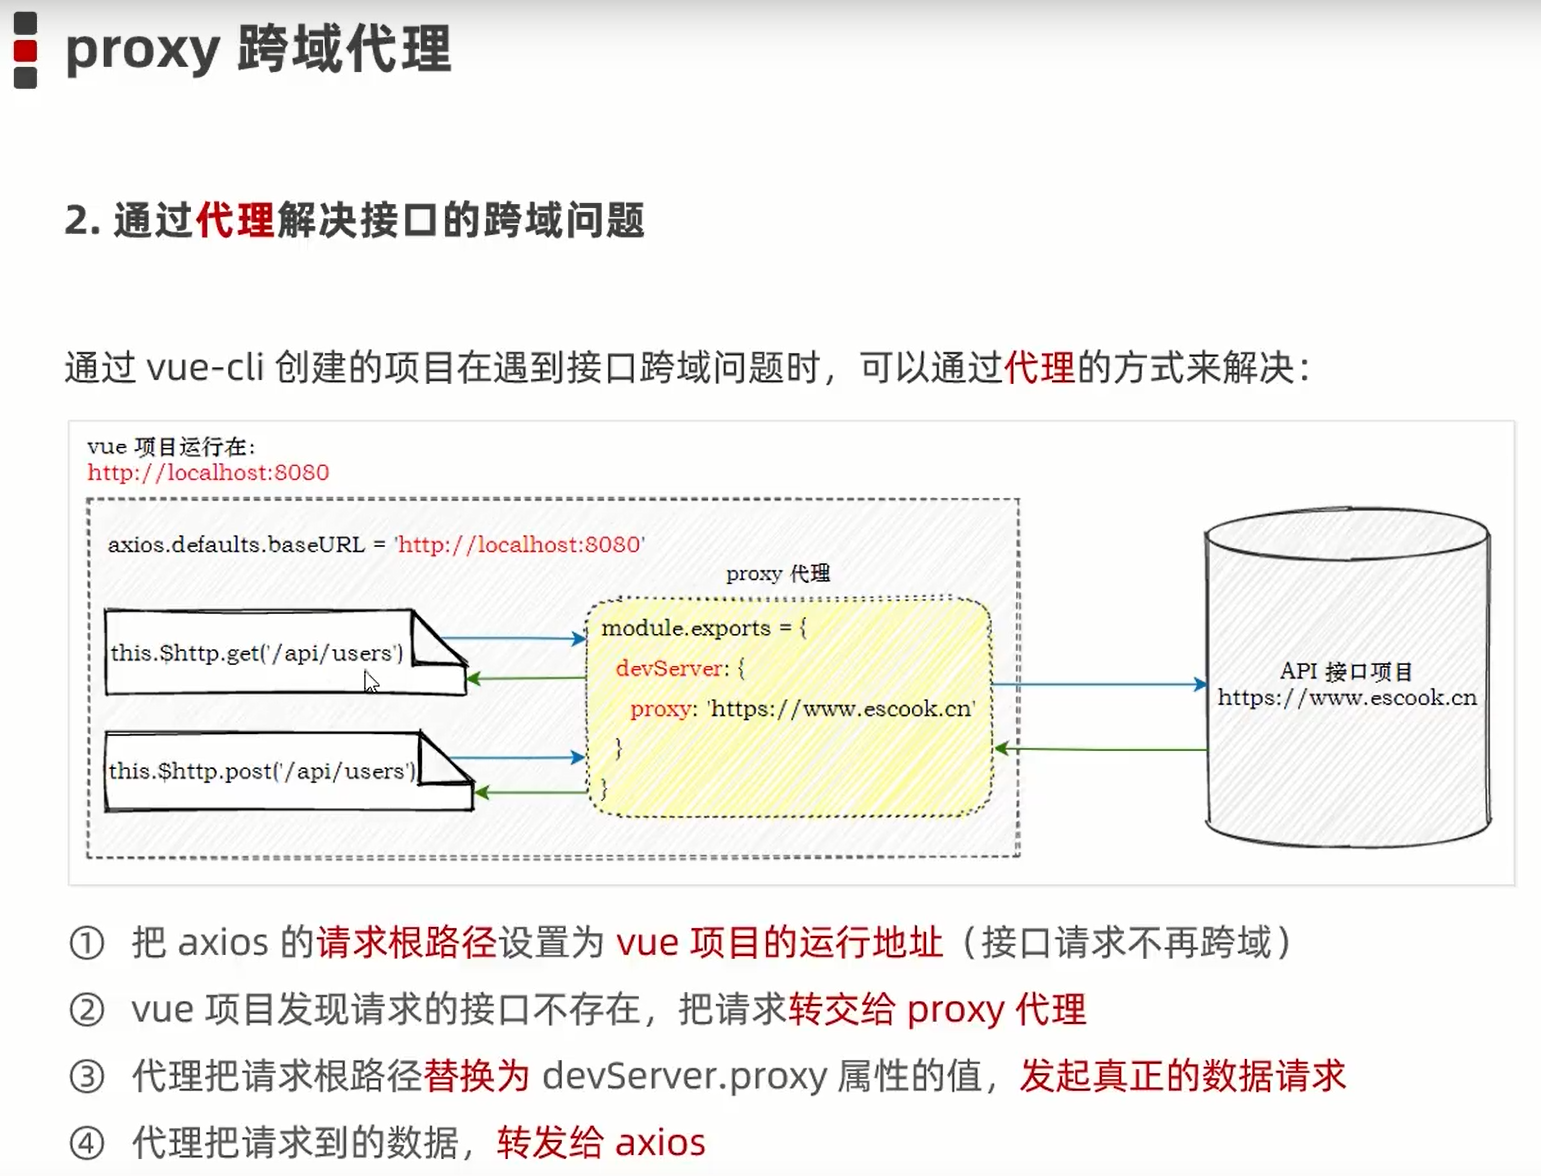Click the 'module.exports = {' code line
Screen dimensions: 1541x1176
pyautogui.click(x=703, y=628)
